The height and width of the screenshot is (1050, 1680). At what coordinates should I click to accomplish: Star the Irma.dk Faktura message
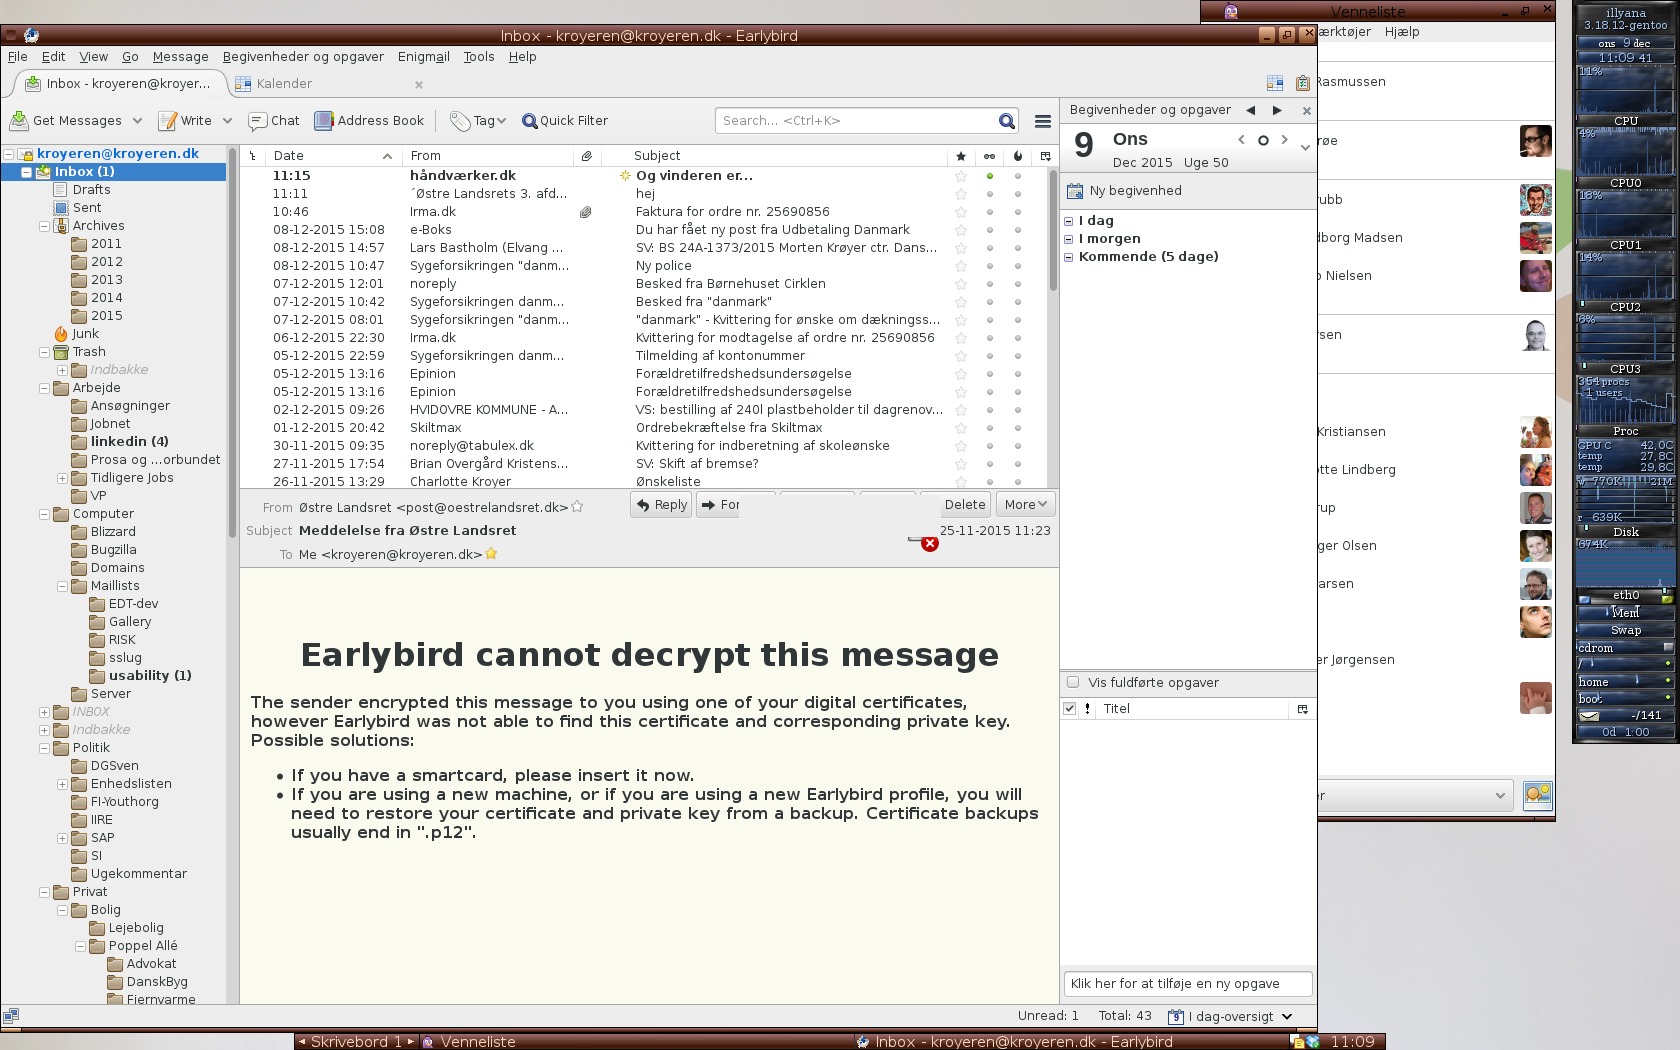[961, 212]
